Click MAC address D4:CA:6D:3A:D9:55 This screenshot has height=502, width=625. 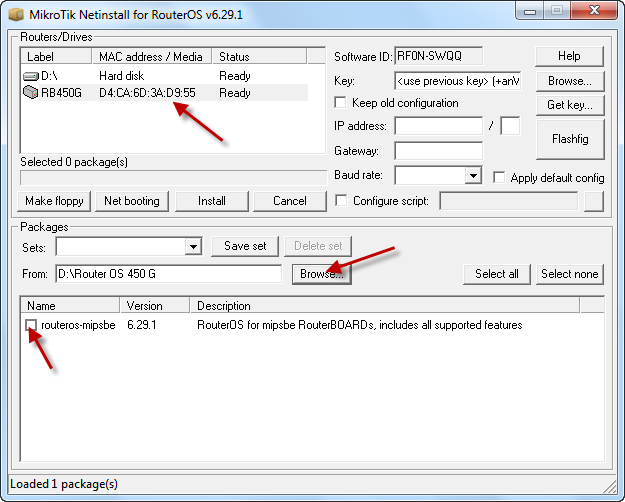pos(147,93)
